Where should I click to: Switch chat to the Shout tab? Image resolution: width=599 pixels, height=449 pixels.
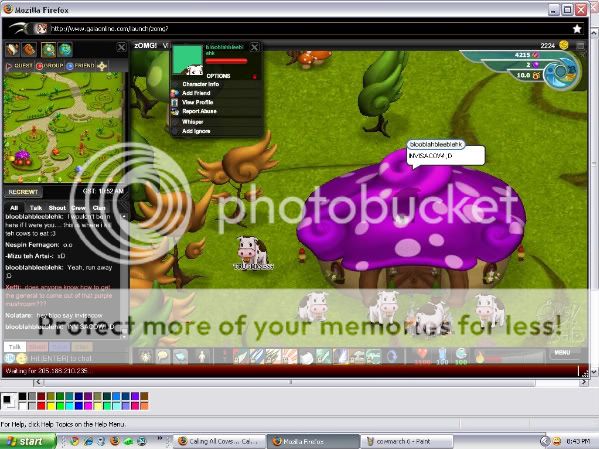pyautogui.click(x=57, y=208)
